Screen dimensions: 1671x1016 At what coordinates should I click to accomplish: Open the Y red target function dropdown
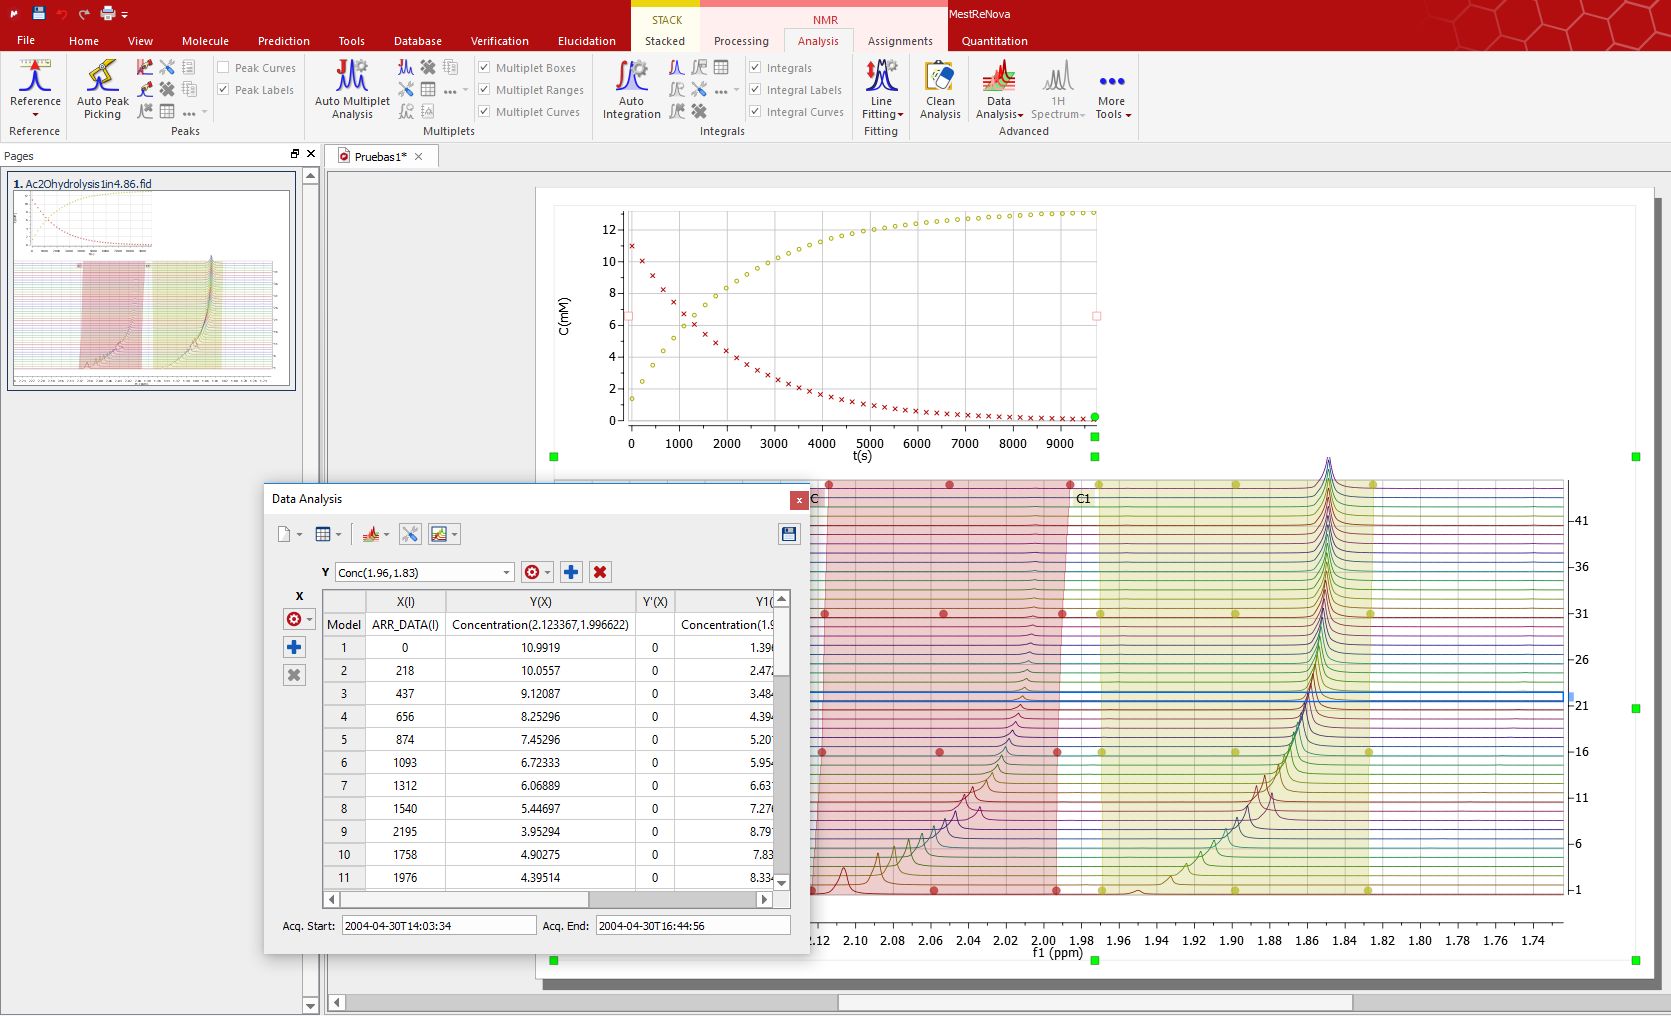(x=538, y=572)
